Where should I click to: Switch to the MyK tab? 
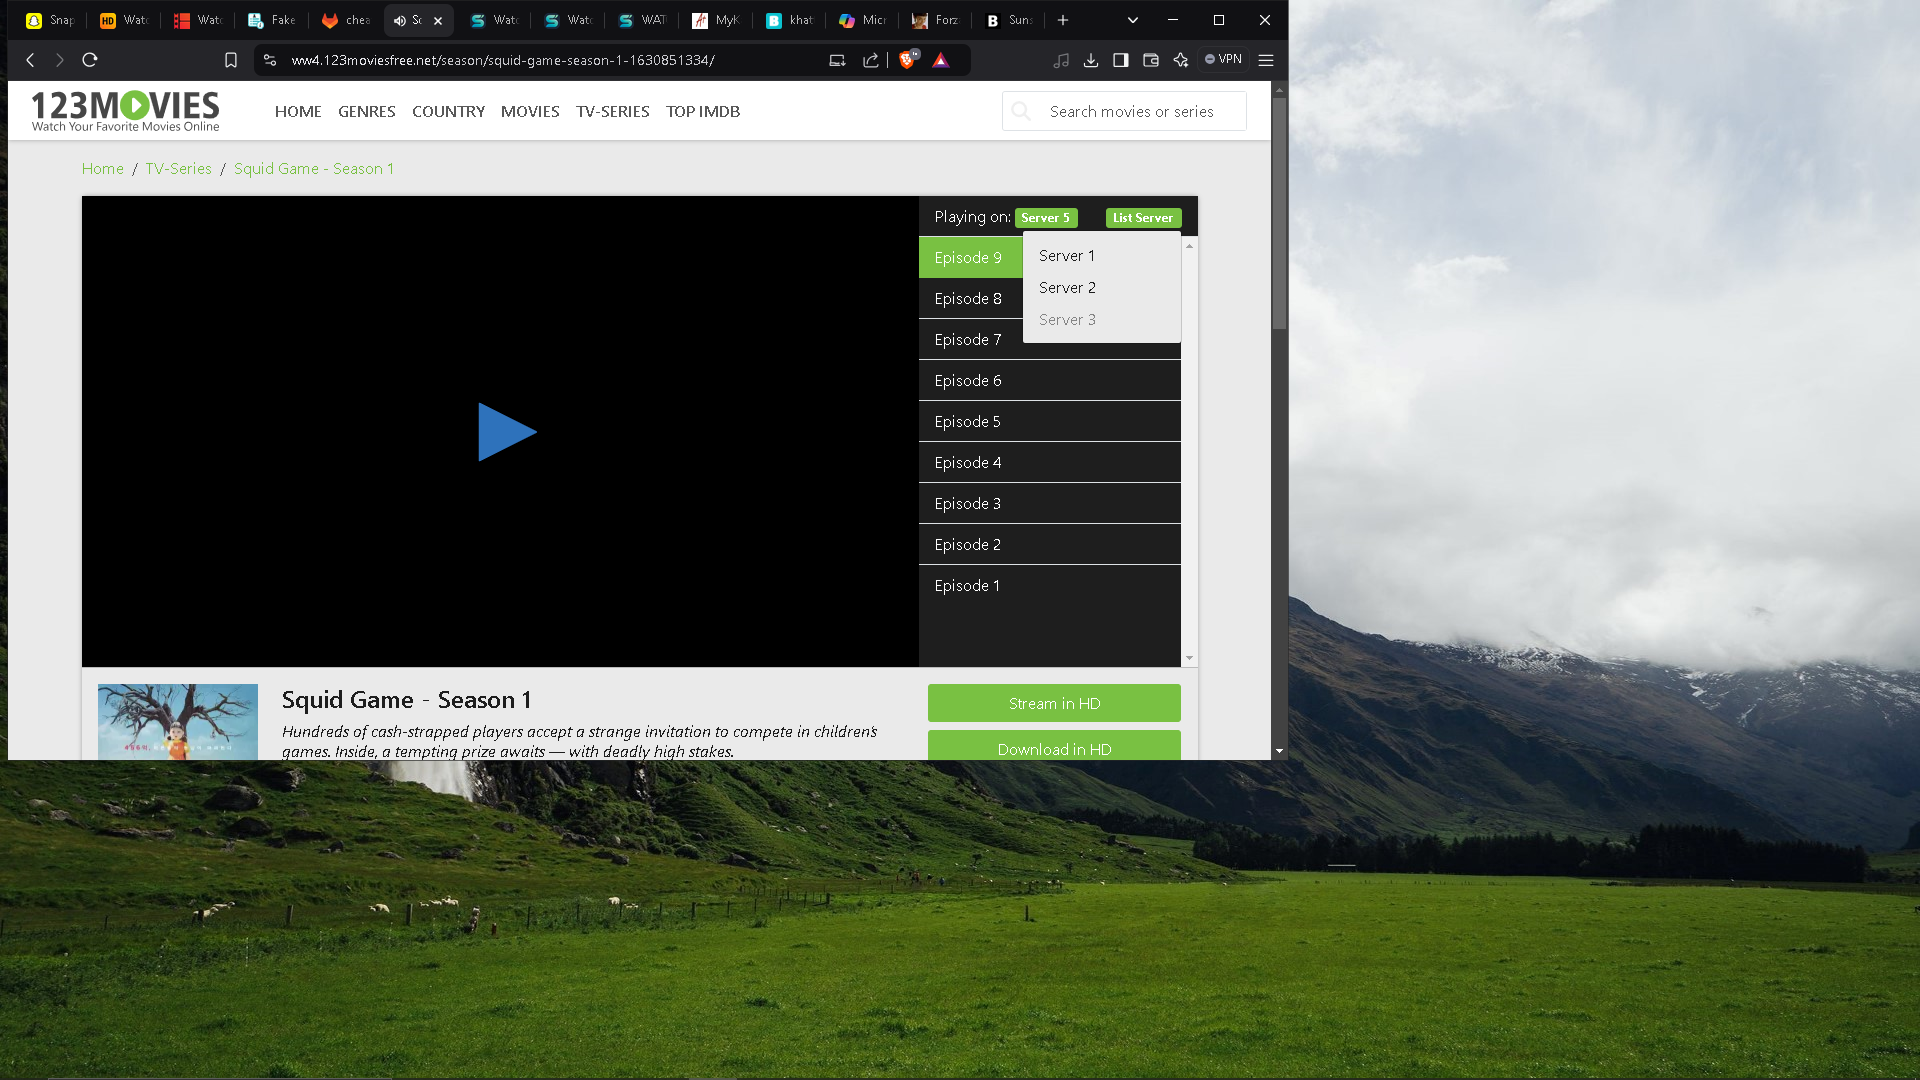click(x=716, y=20)
